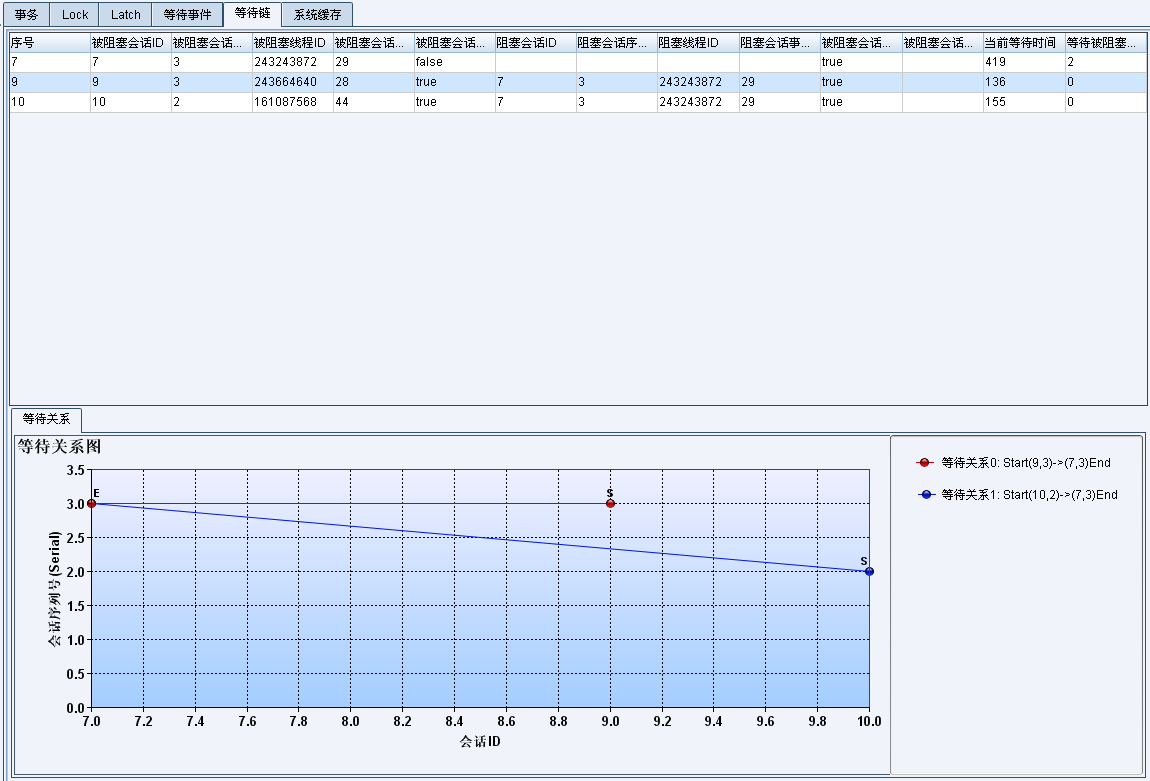1150x781 pixels.
Task: Select table row with 序号 7
Action: (49, 62)
